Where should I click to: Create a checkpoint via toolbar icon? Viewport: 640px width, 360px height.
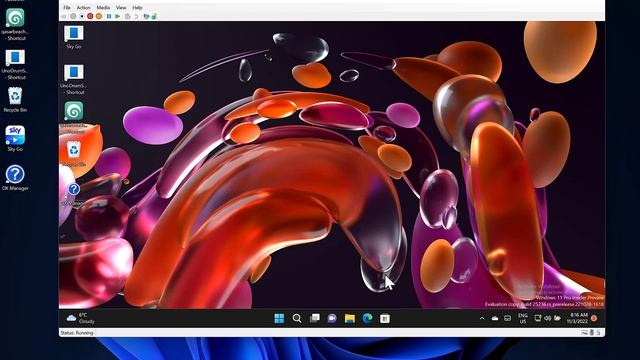(x=128, y=16)
